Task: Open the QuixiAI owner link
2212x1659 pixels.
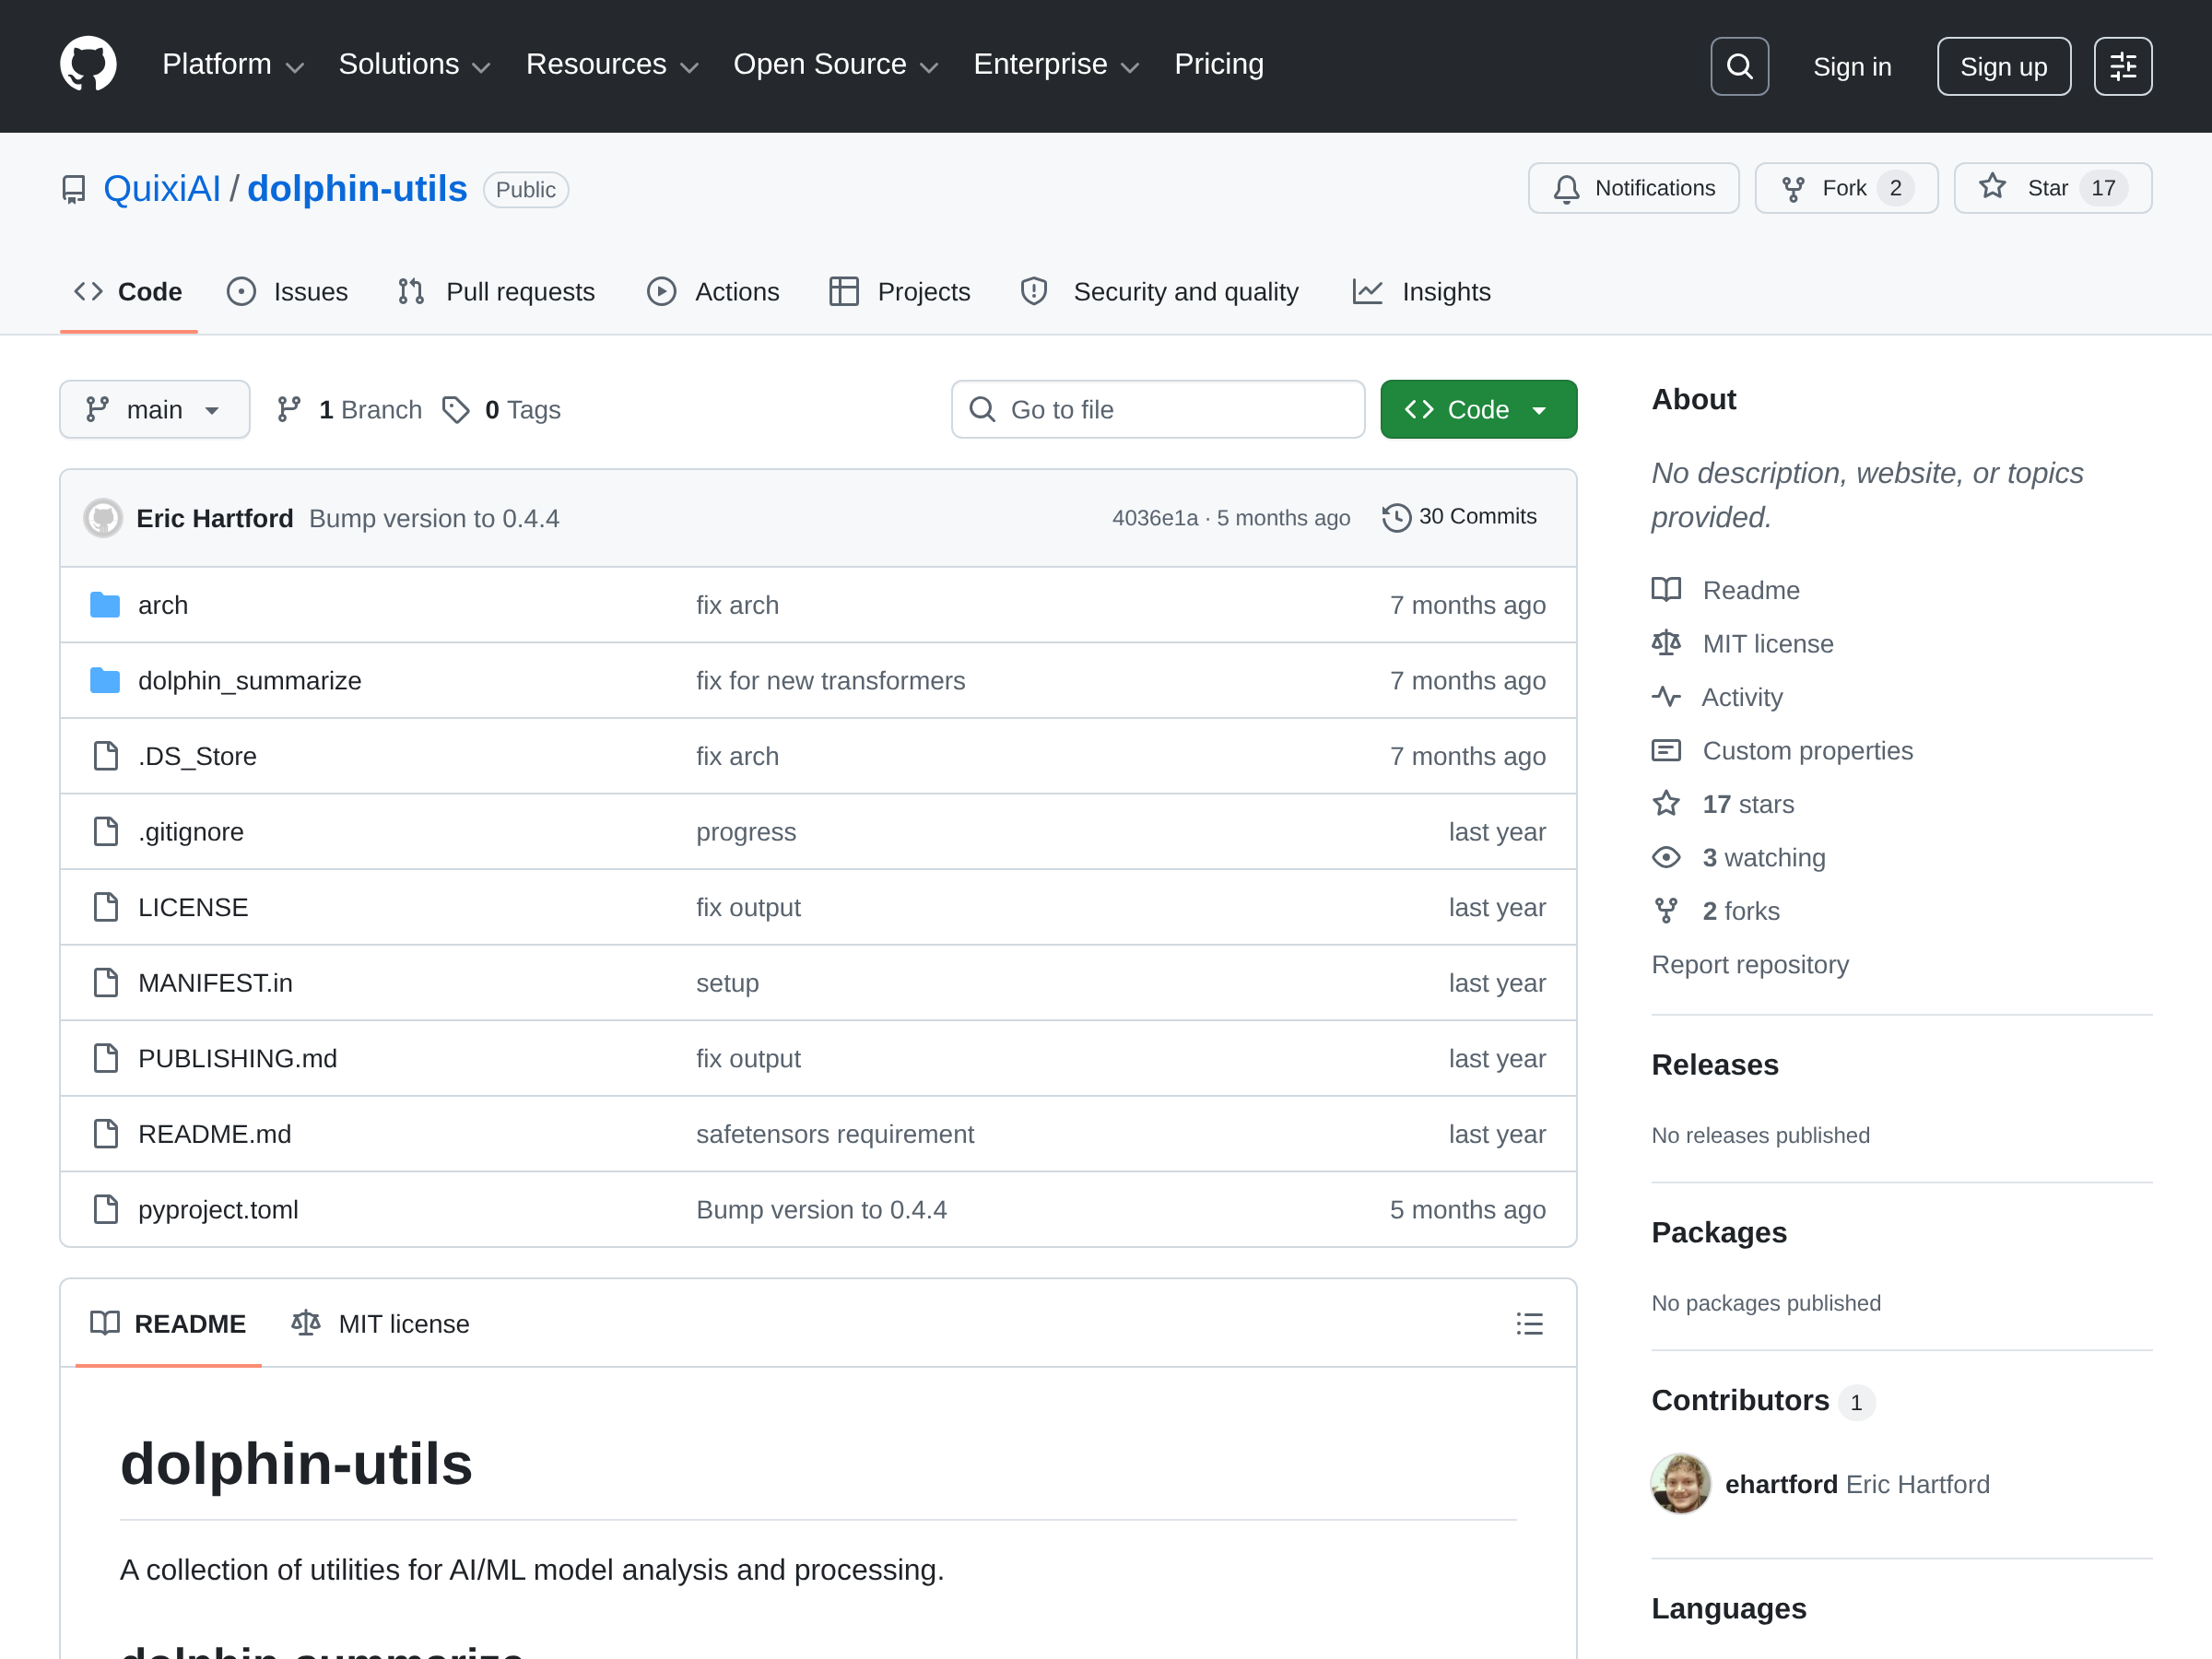Action: [162, 189]
